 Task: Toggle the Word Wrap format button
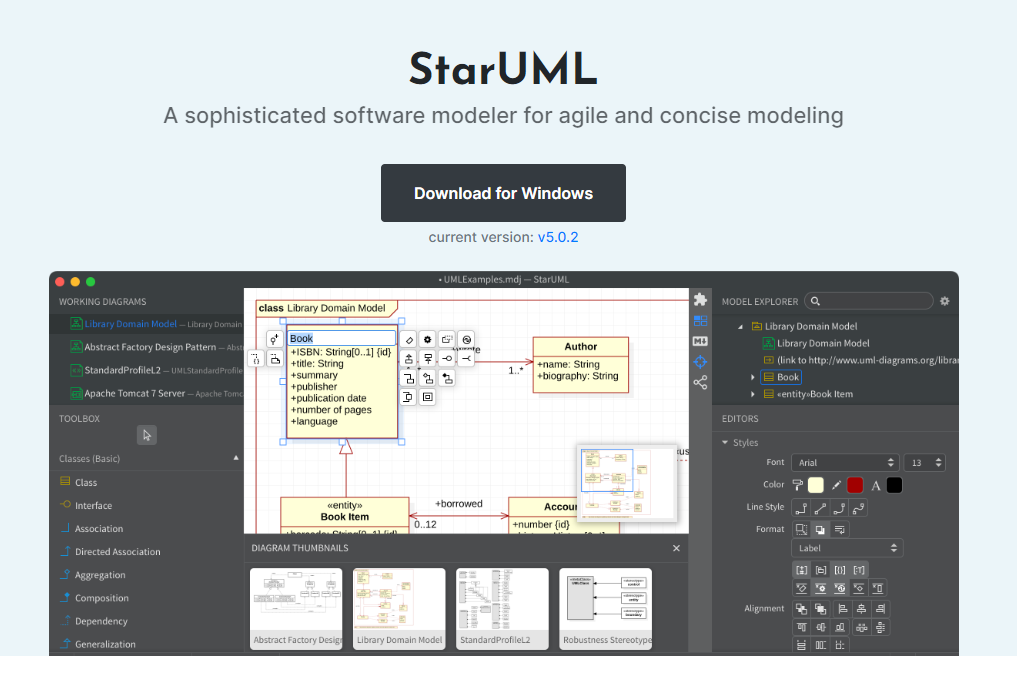[839, 530]
